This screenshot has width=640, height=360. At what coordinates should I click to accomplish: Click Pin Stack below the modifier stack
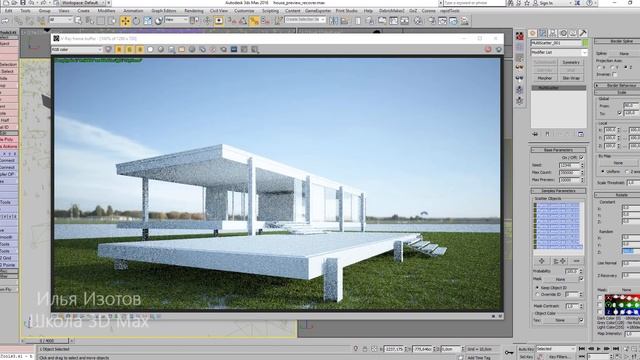click(535, 134)
